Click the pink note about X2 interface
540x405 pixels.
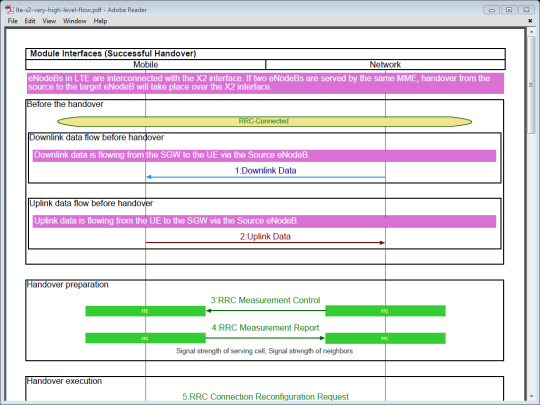(x=265, y=83)
